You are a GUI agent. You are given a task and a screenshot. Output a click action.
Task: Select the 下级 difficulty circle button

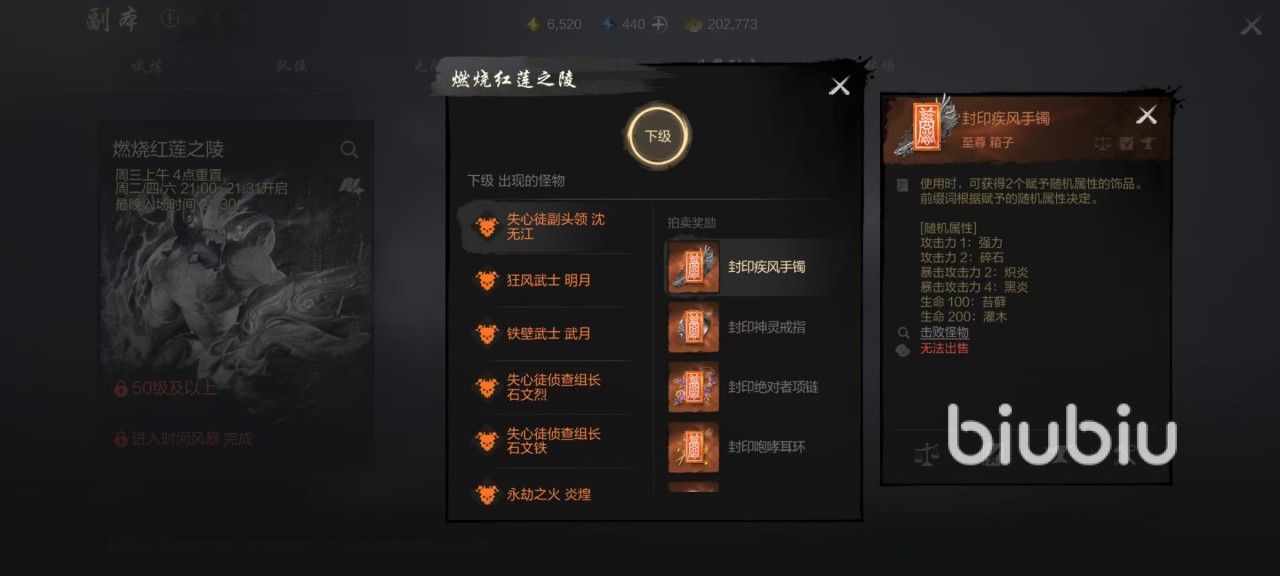click(x=657, y=137)
